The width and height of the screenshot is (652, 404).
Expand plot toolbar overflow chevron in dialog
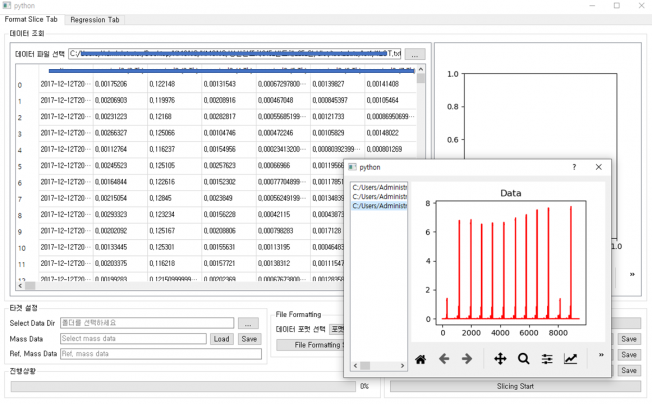coord(600,354)
